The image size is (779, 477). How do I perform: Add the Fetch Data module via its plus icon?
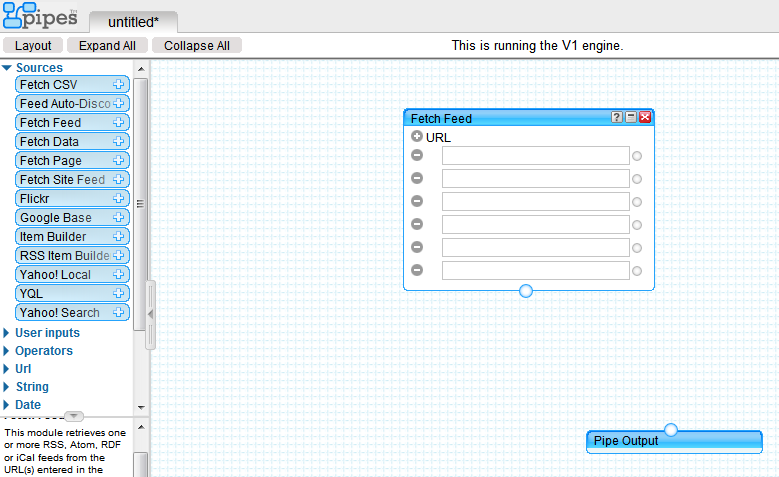click(x=118, y=141)
